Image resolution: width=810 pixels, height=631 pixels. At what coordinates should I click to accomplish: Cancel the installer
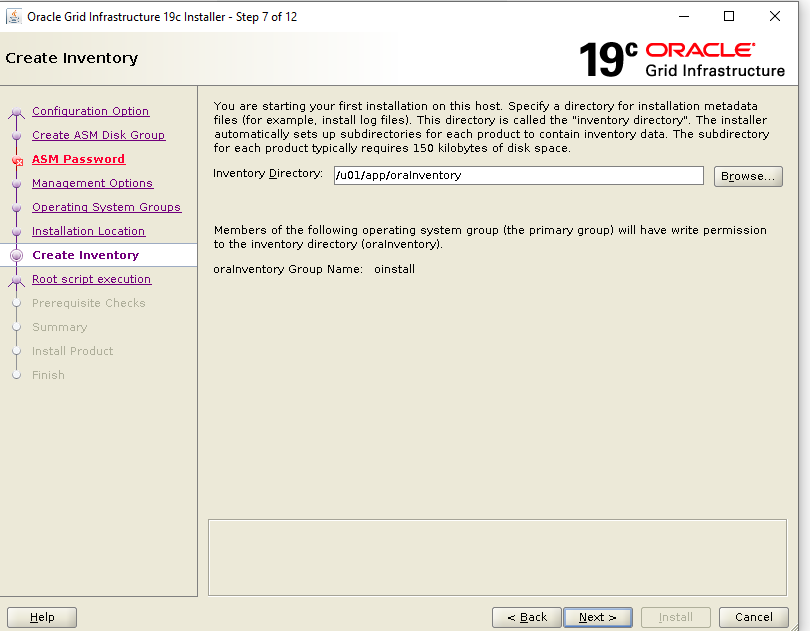pyautogui.click(x=754, y=617)
